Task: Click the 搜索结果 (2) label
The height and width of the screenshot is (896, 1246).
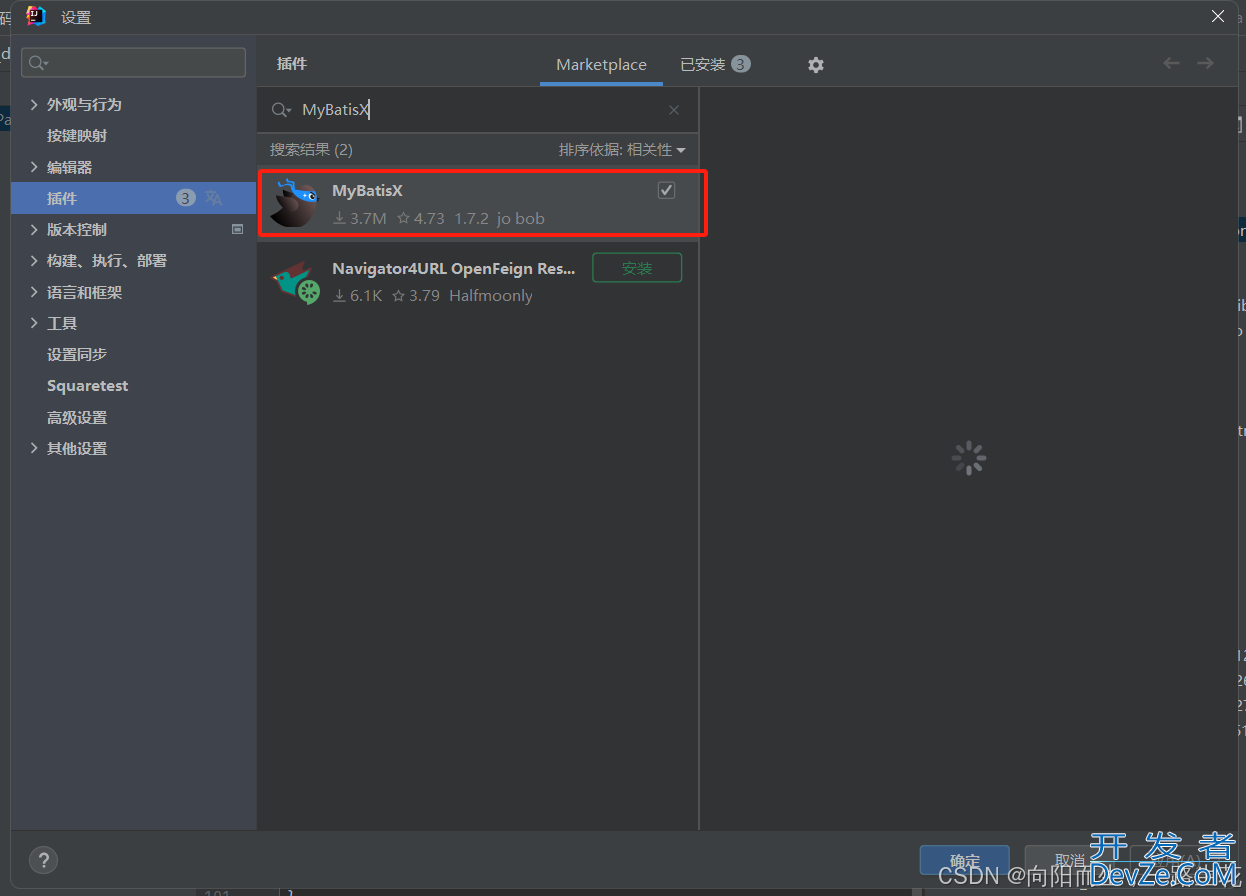Action: (x=311, y=150)
